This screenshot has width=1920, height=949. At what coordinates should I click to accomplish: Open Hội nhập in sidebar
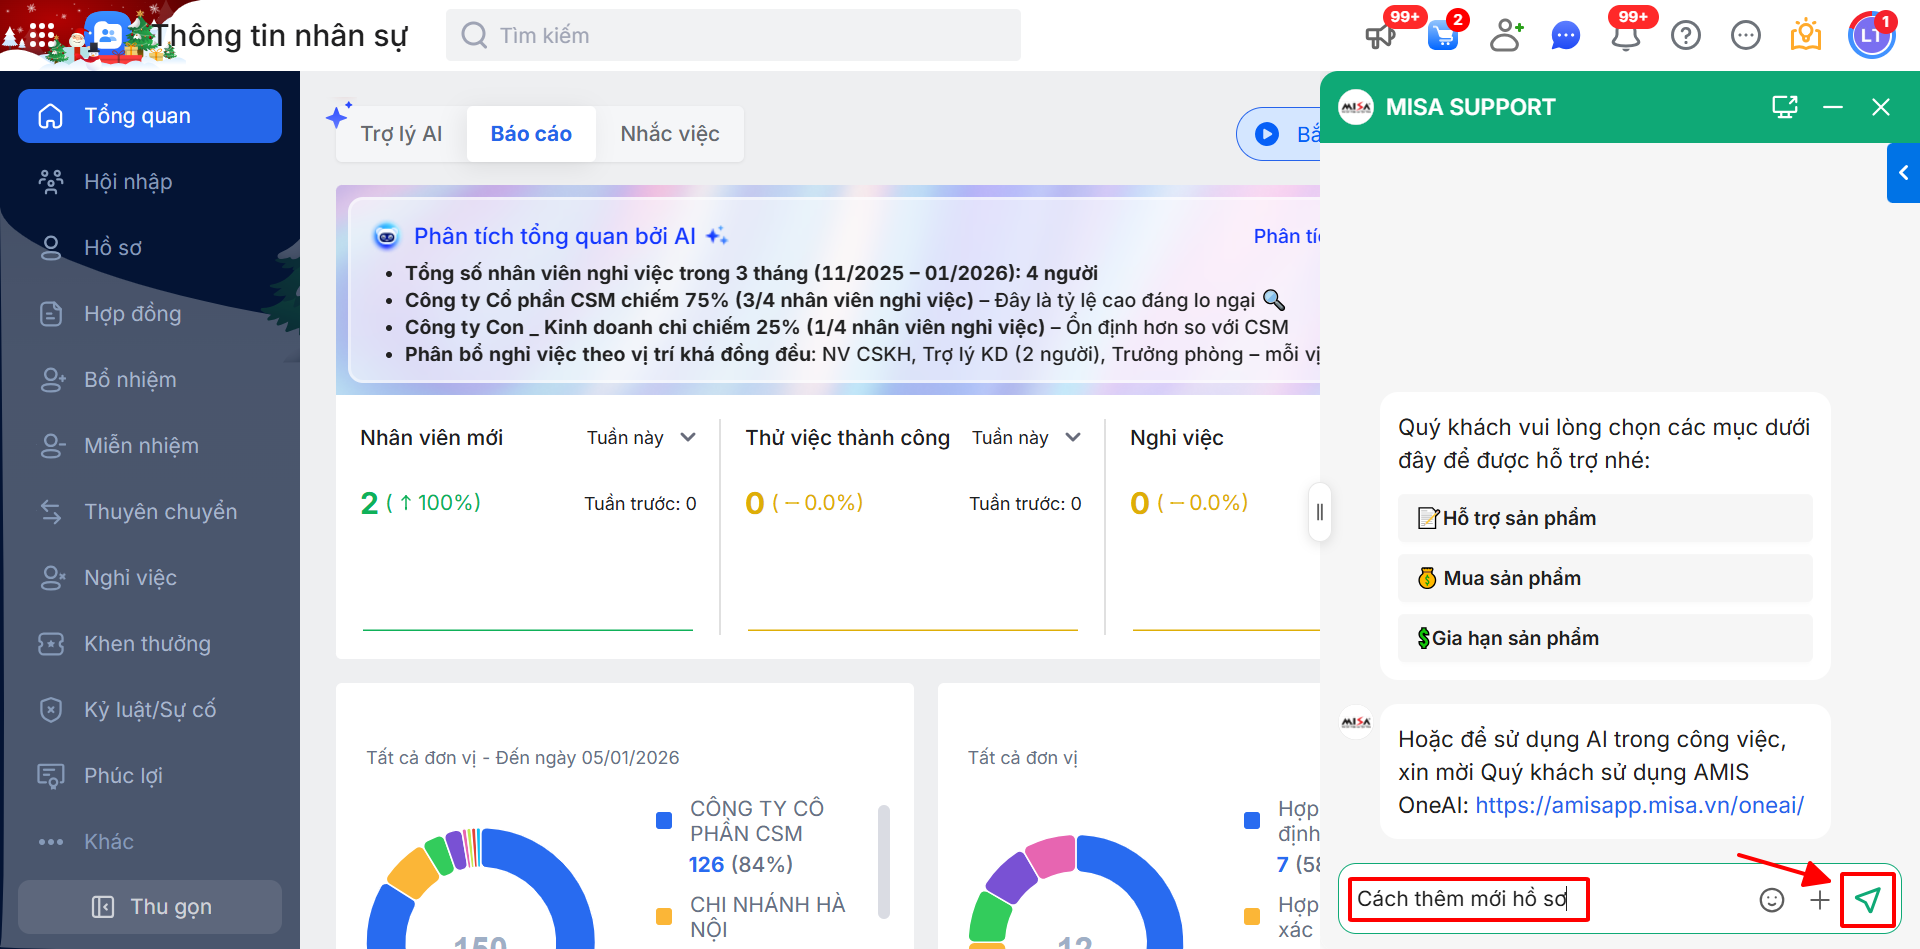[x=150, y=182]
